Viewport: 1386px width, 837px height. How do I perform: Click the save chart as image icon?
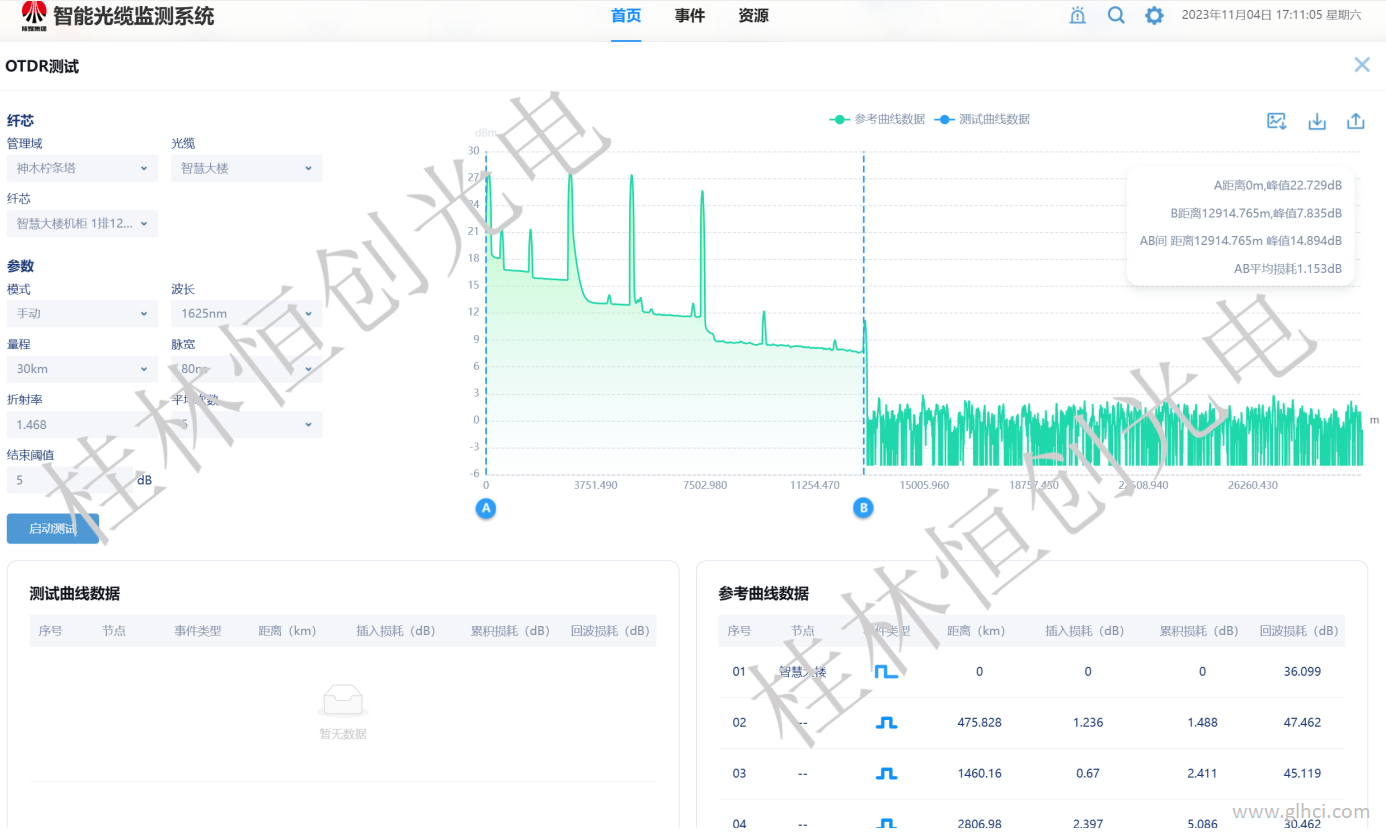click(1276, 121)
